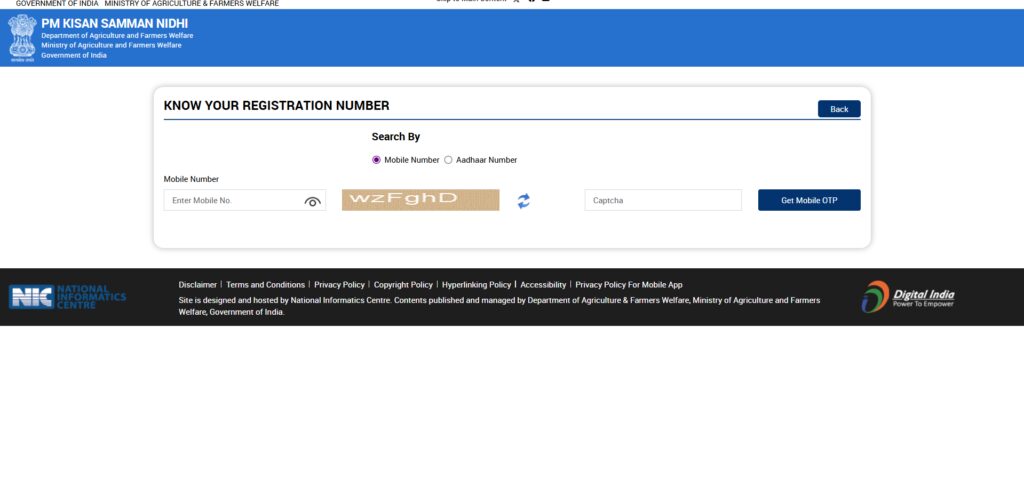Open Privacy Policy For Mobile App link
Image resolution: width=1024 pixels, height=479 pixels.
click(x=629, y=285)
